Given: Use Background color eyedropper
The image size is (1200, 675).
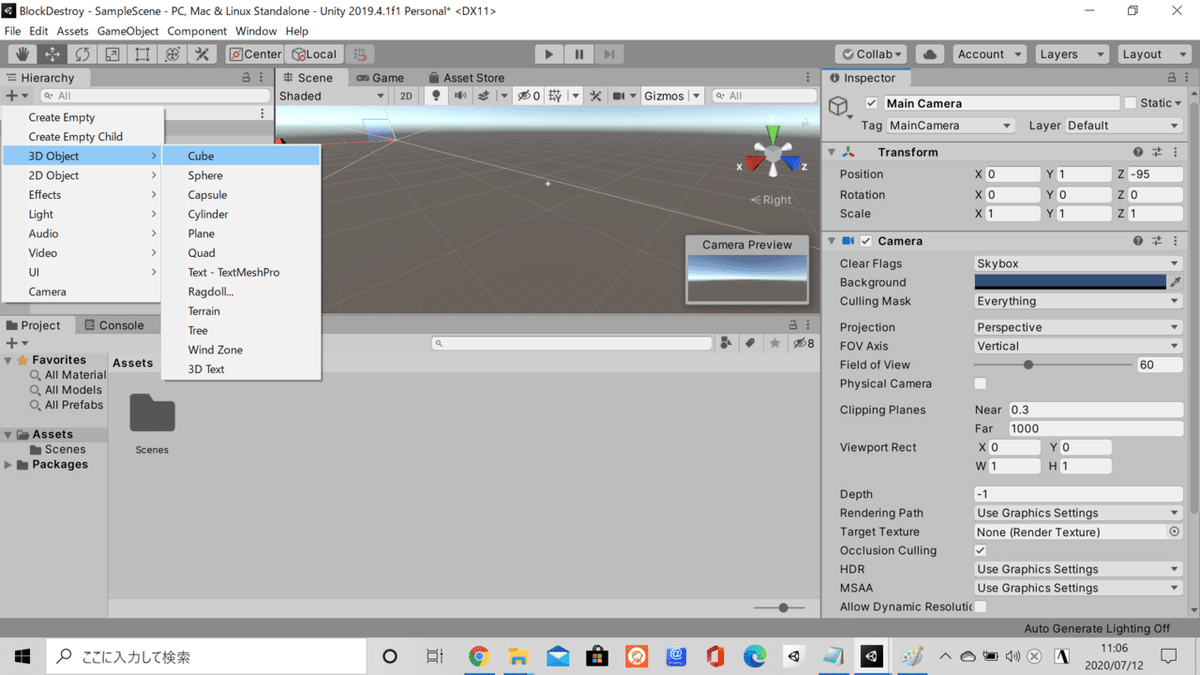Looking at the screenshot, I should pos(1176,282).
